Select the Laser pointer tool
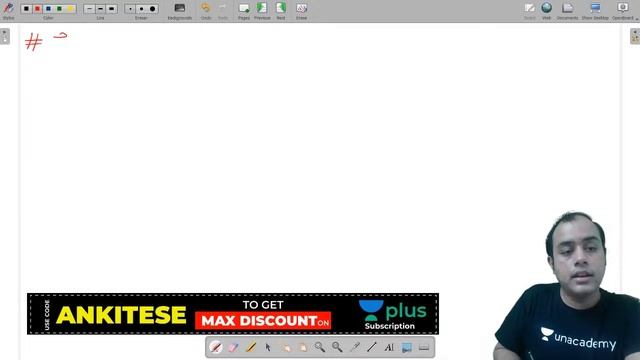The image size is (640, 360). (354, 347)
